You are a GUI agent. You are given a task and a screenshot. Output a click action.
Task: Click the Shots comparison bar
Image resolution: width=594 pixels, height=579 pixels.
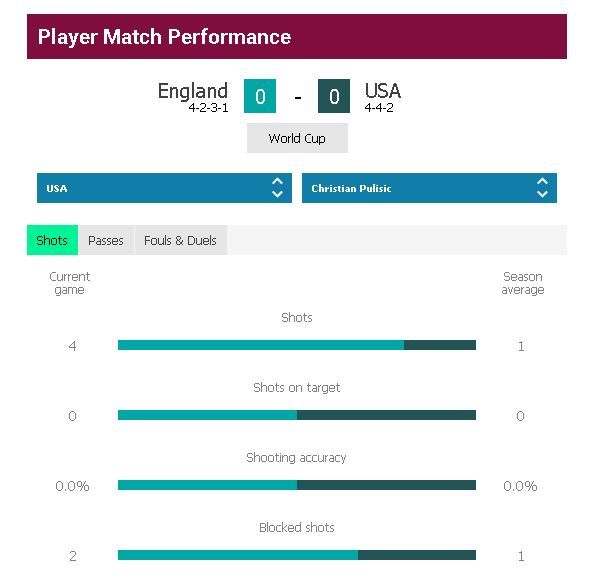297,345
